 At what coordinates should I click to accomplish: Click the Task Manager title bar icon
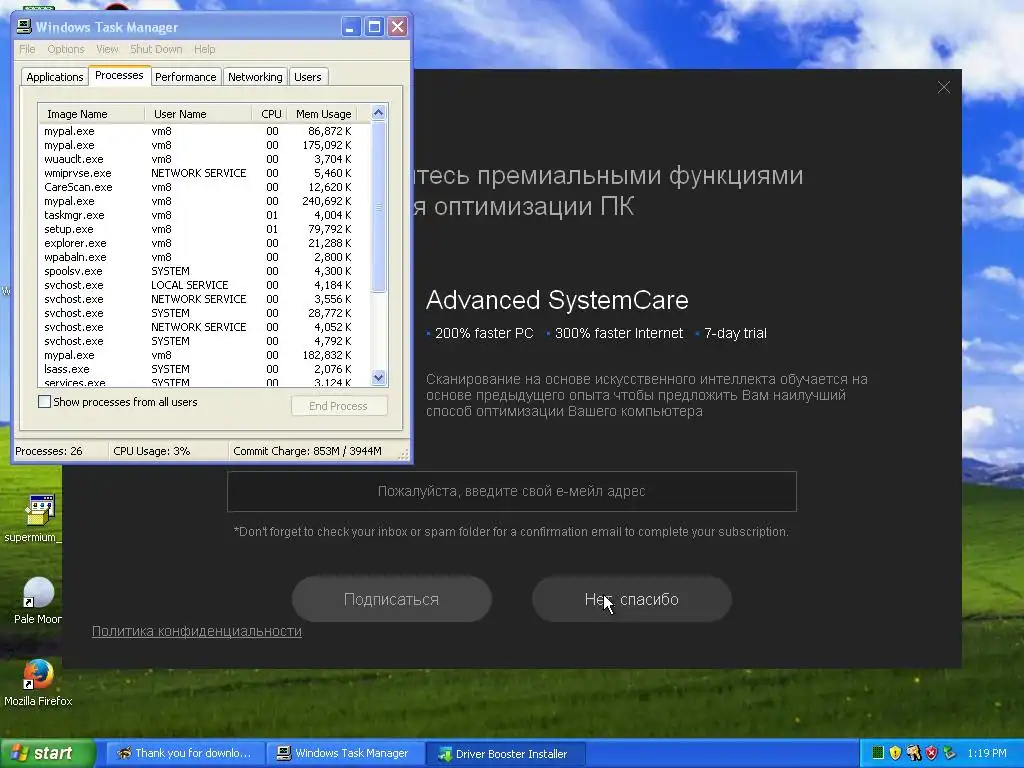24,27
